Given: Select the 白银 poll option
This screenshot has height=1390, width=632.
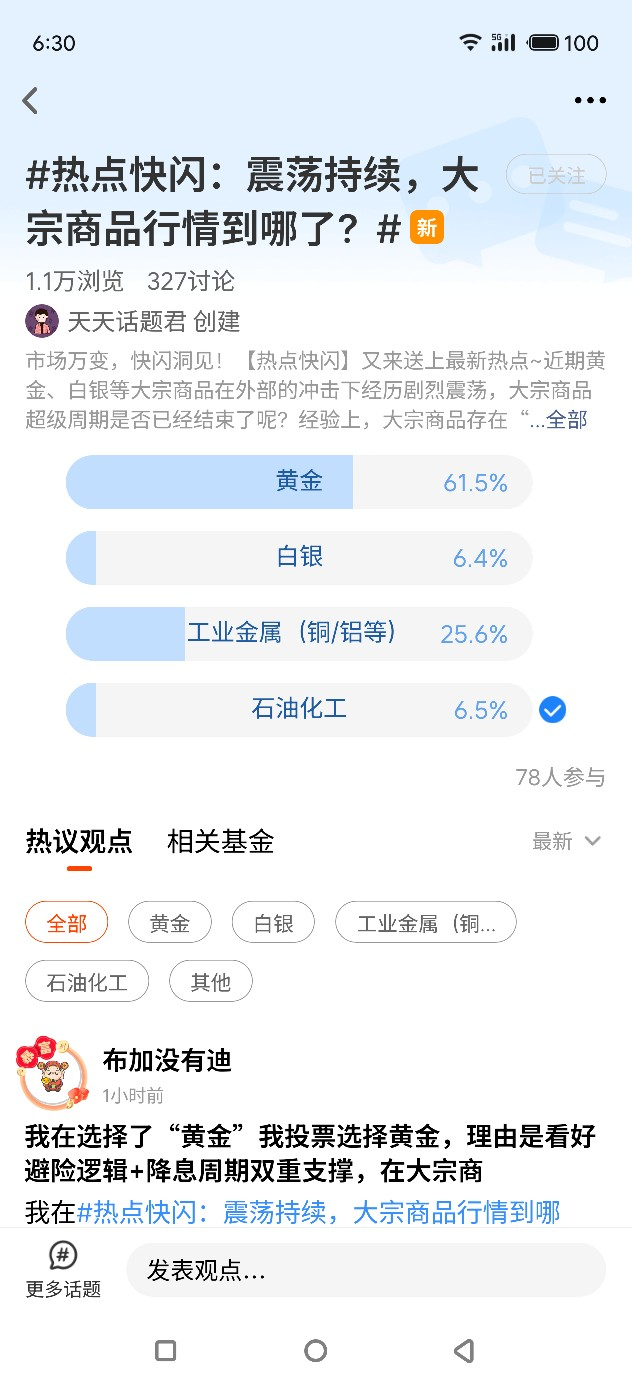Looking at the screenshot, I should 299,558.
